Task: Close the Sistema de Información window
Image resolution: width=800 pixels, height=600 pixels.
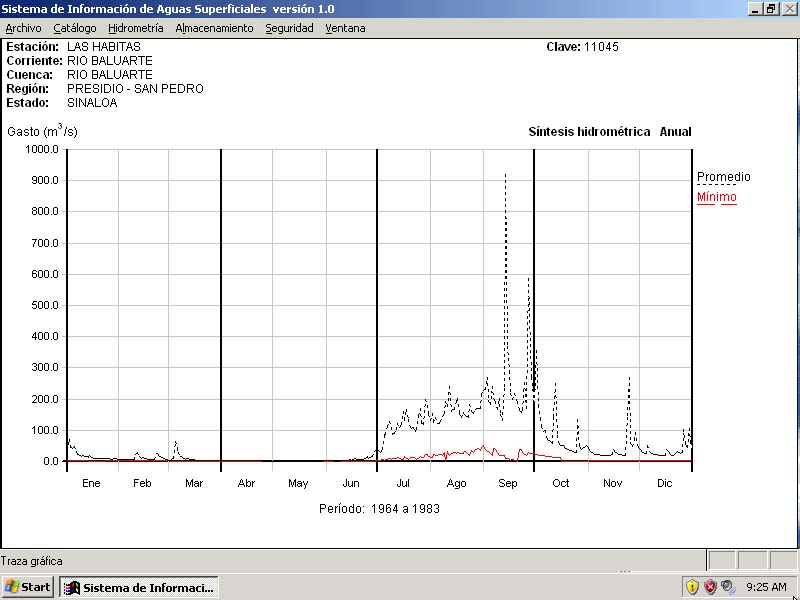Action: (788, 8)
